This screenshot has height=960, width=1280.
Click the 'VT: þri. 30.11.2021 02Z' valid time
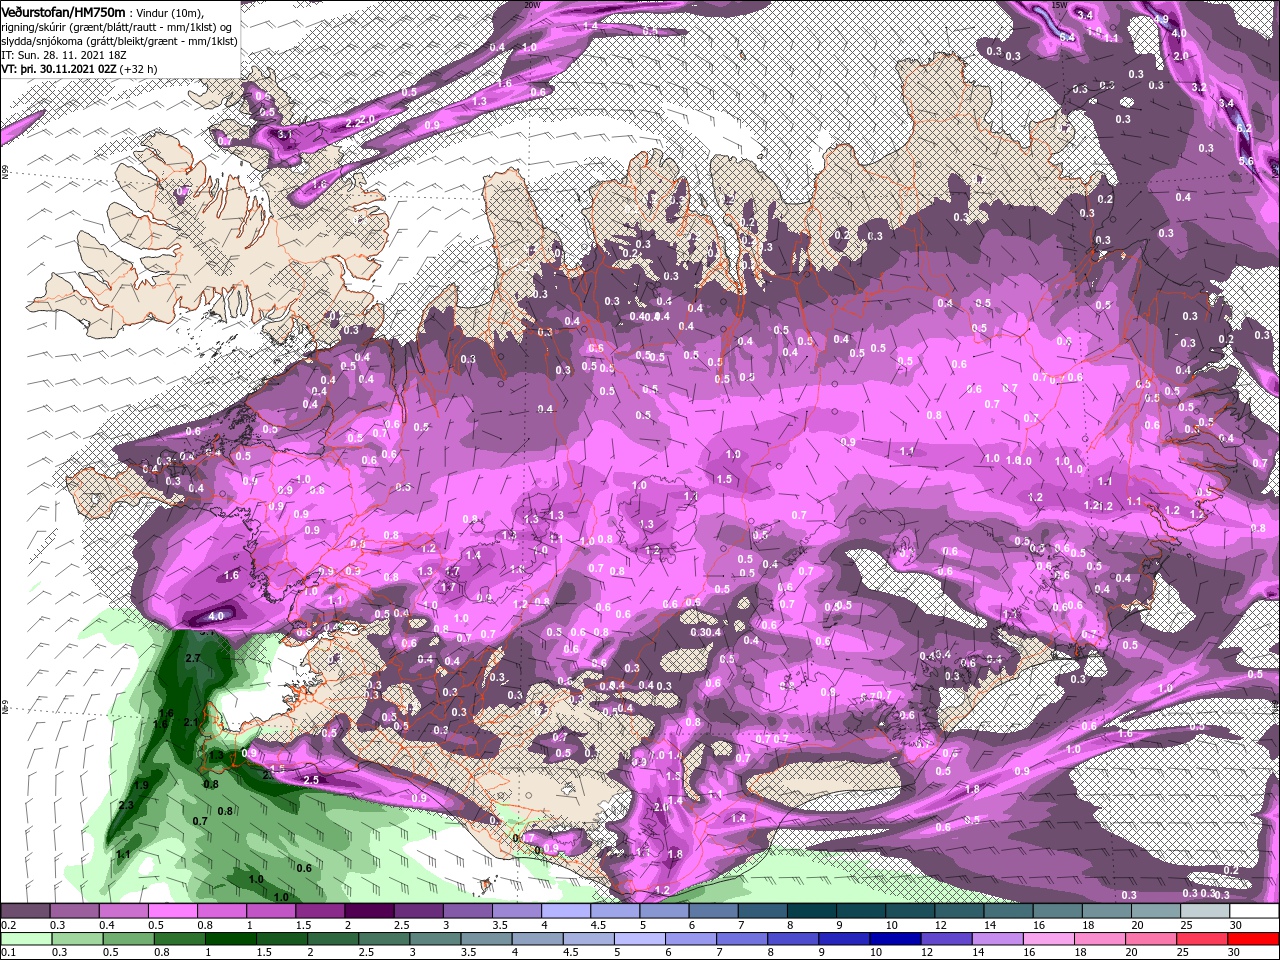58,69
